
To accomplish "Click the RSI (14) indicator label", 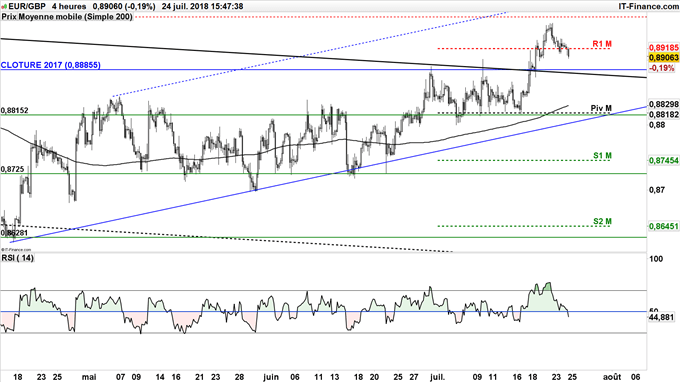I will (x=18, y=258).
